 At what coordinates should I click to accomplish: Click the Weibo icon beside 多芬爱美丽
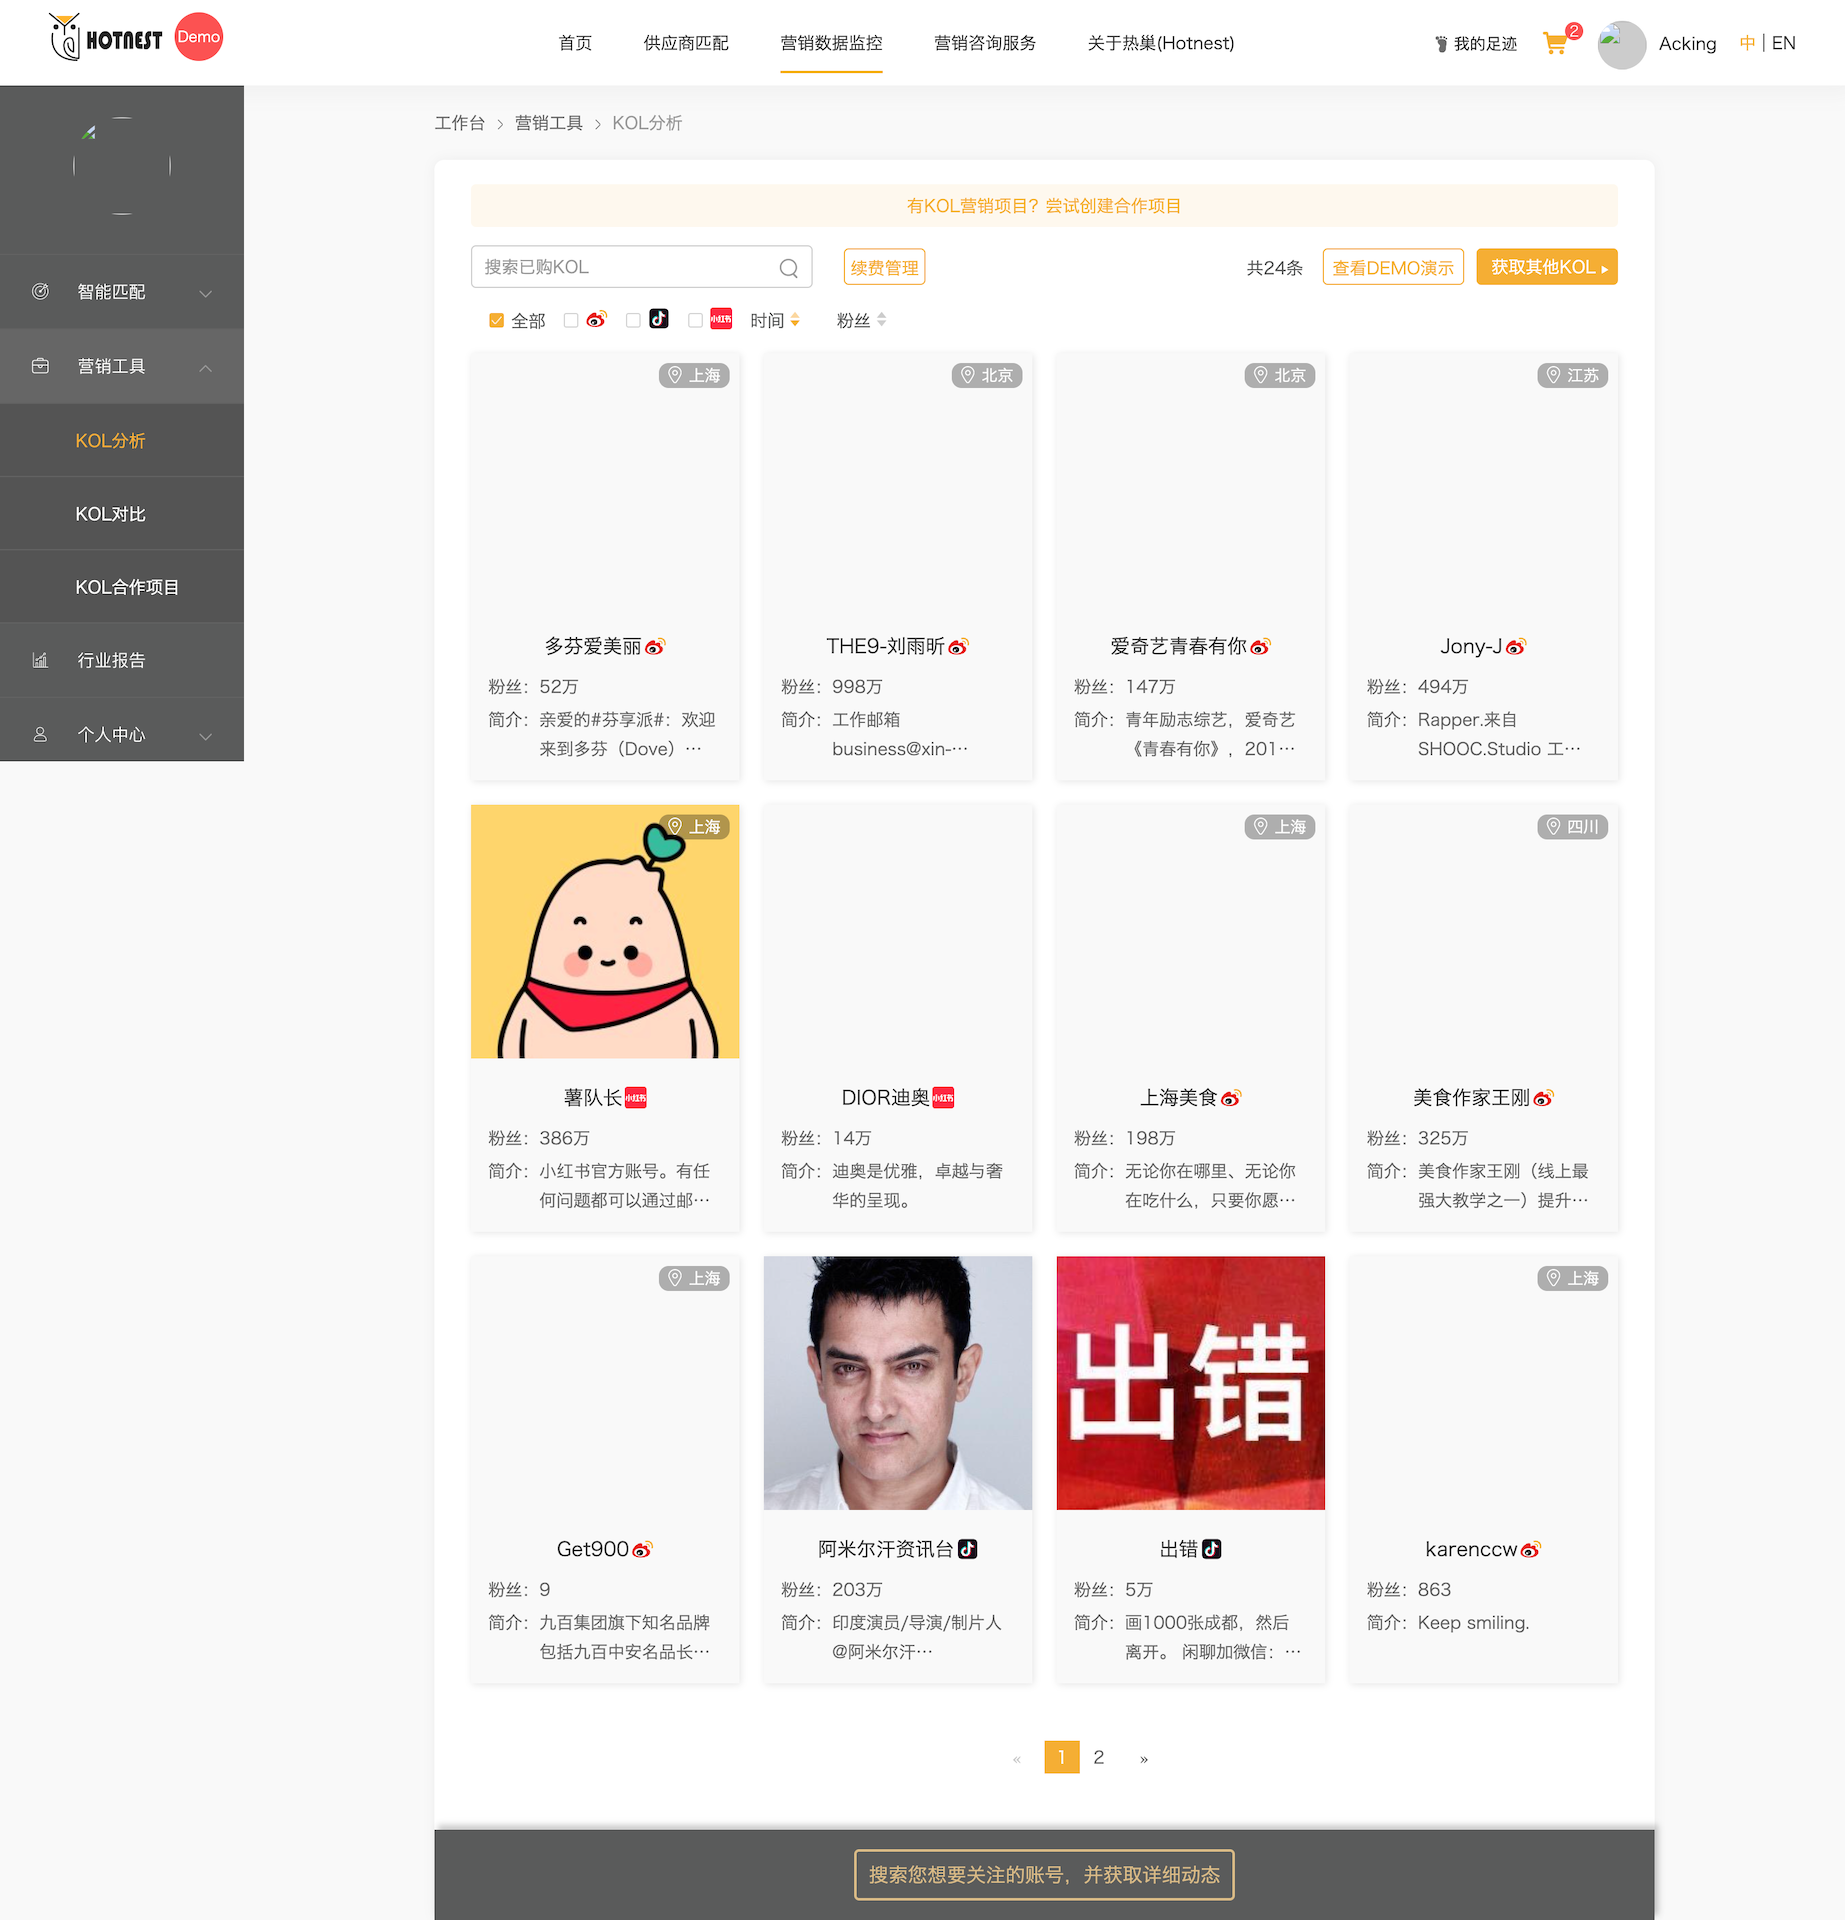pos(655,647)
